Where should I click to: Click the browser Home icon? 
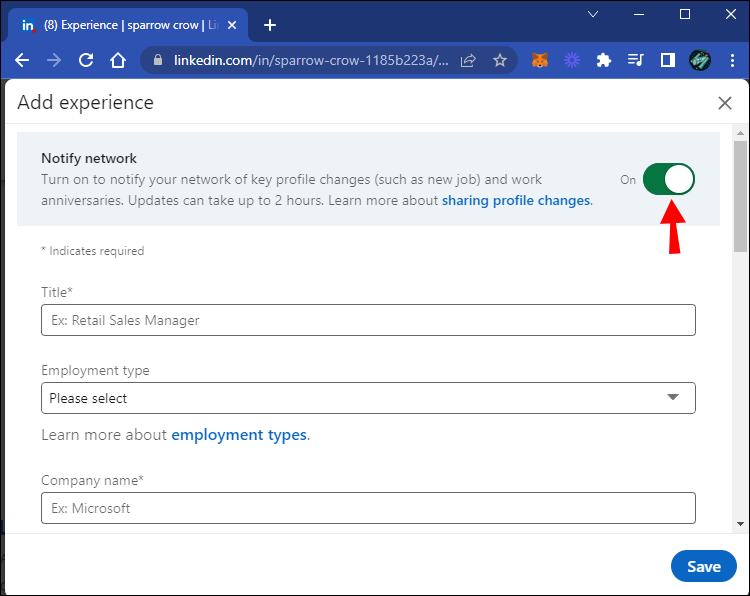pyautogui.click(x=118, y=60)
